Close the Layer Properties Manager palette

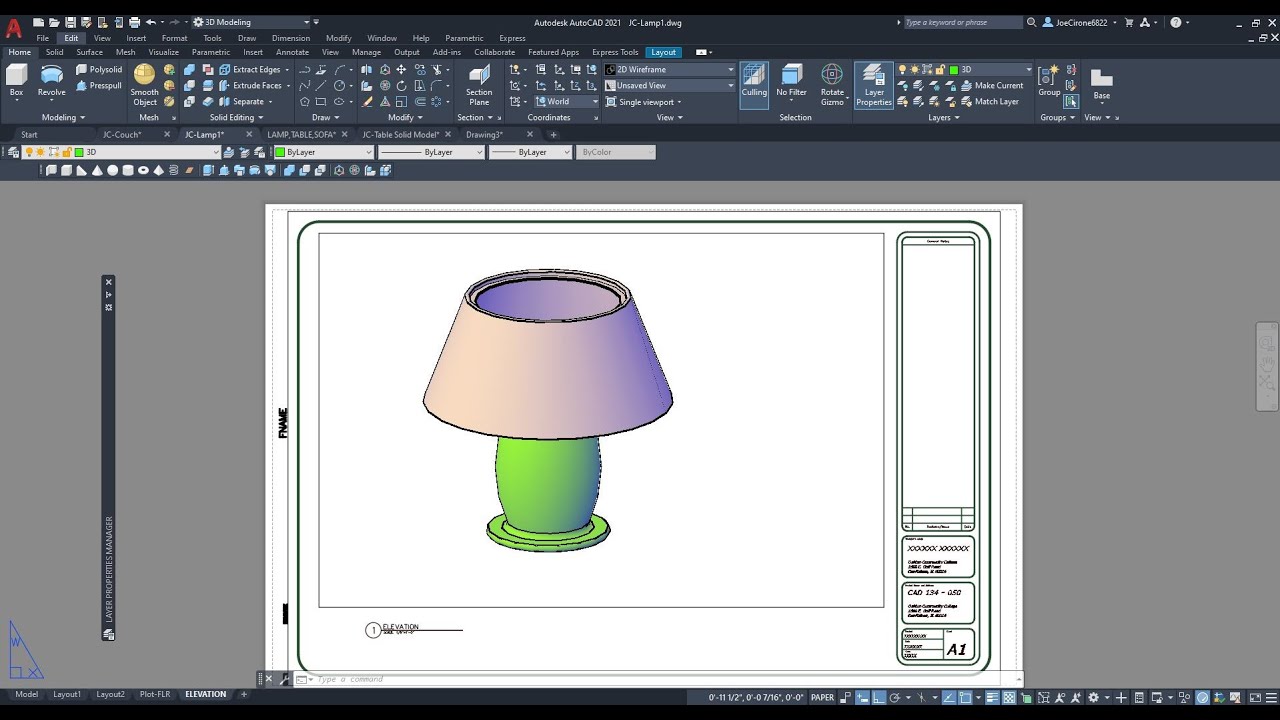tap(109, 282)
